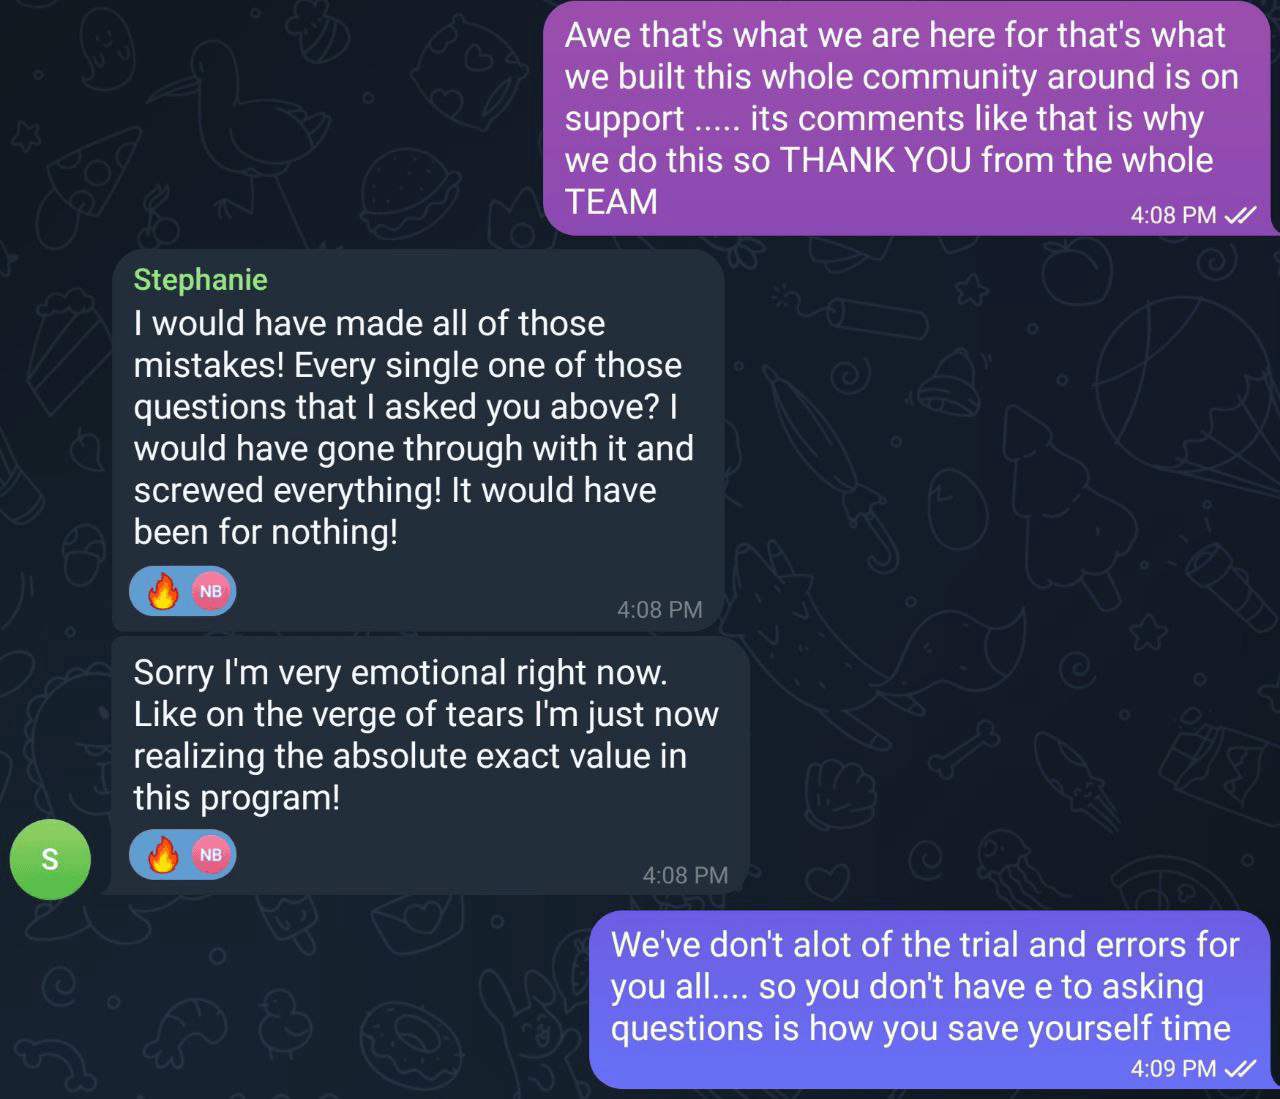Toggle the fire reaction on the emotional message
This screenshot has width=1280, height=1099.
point(162,855)
